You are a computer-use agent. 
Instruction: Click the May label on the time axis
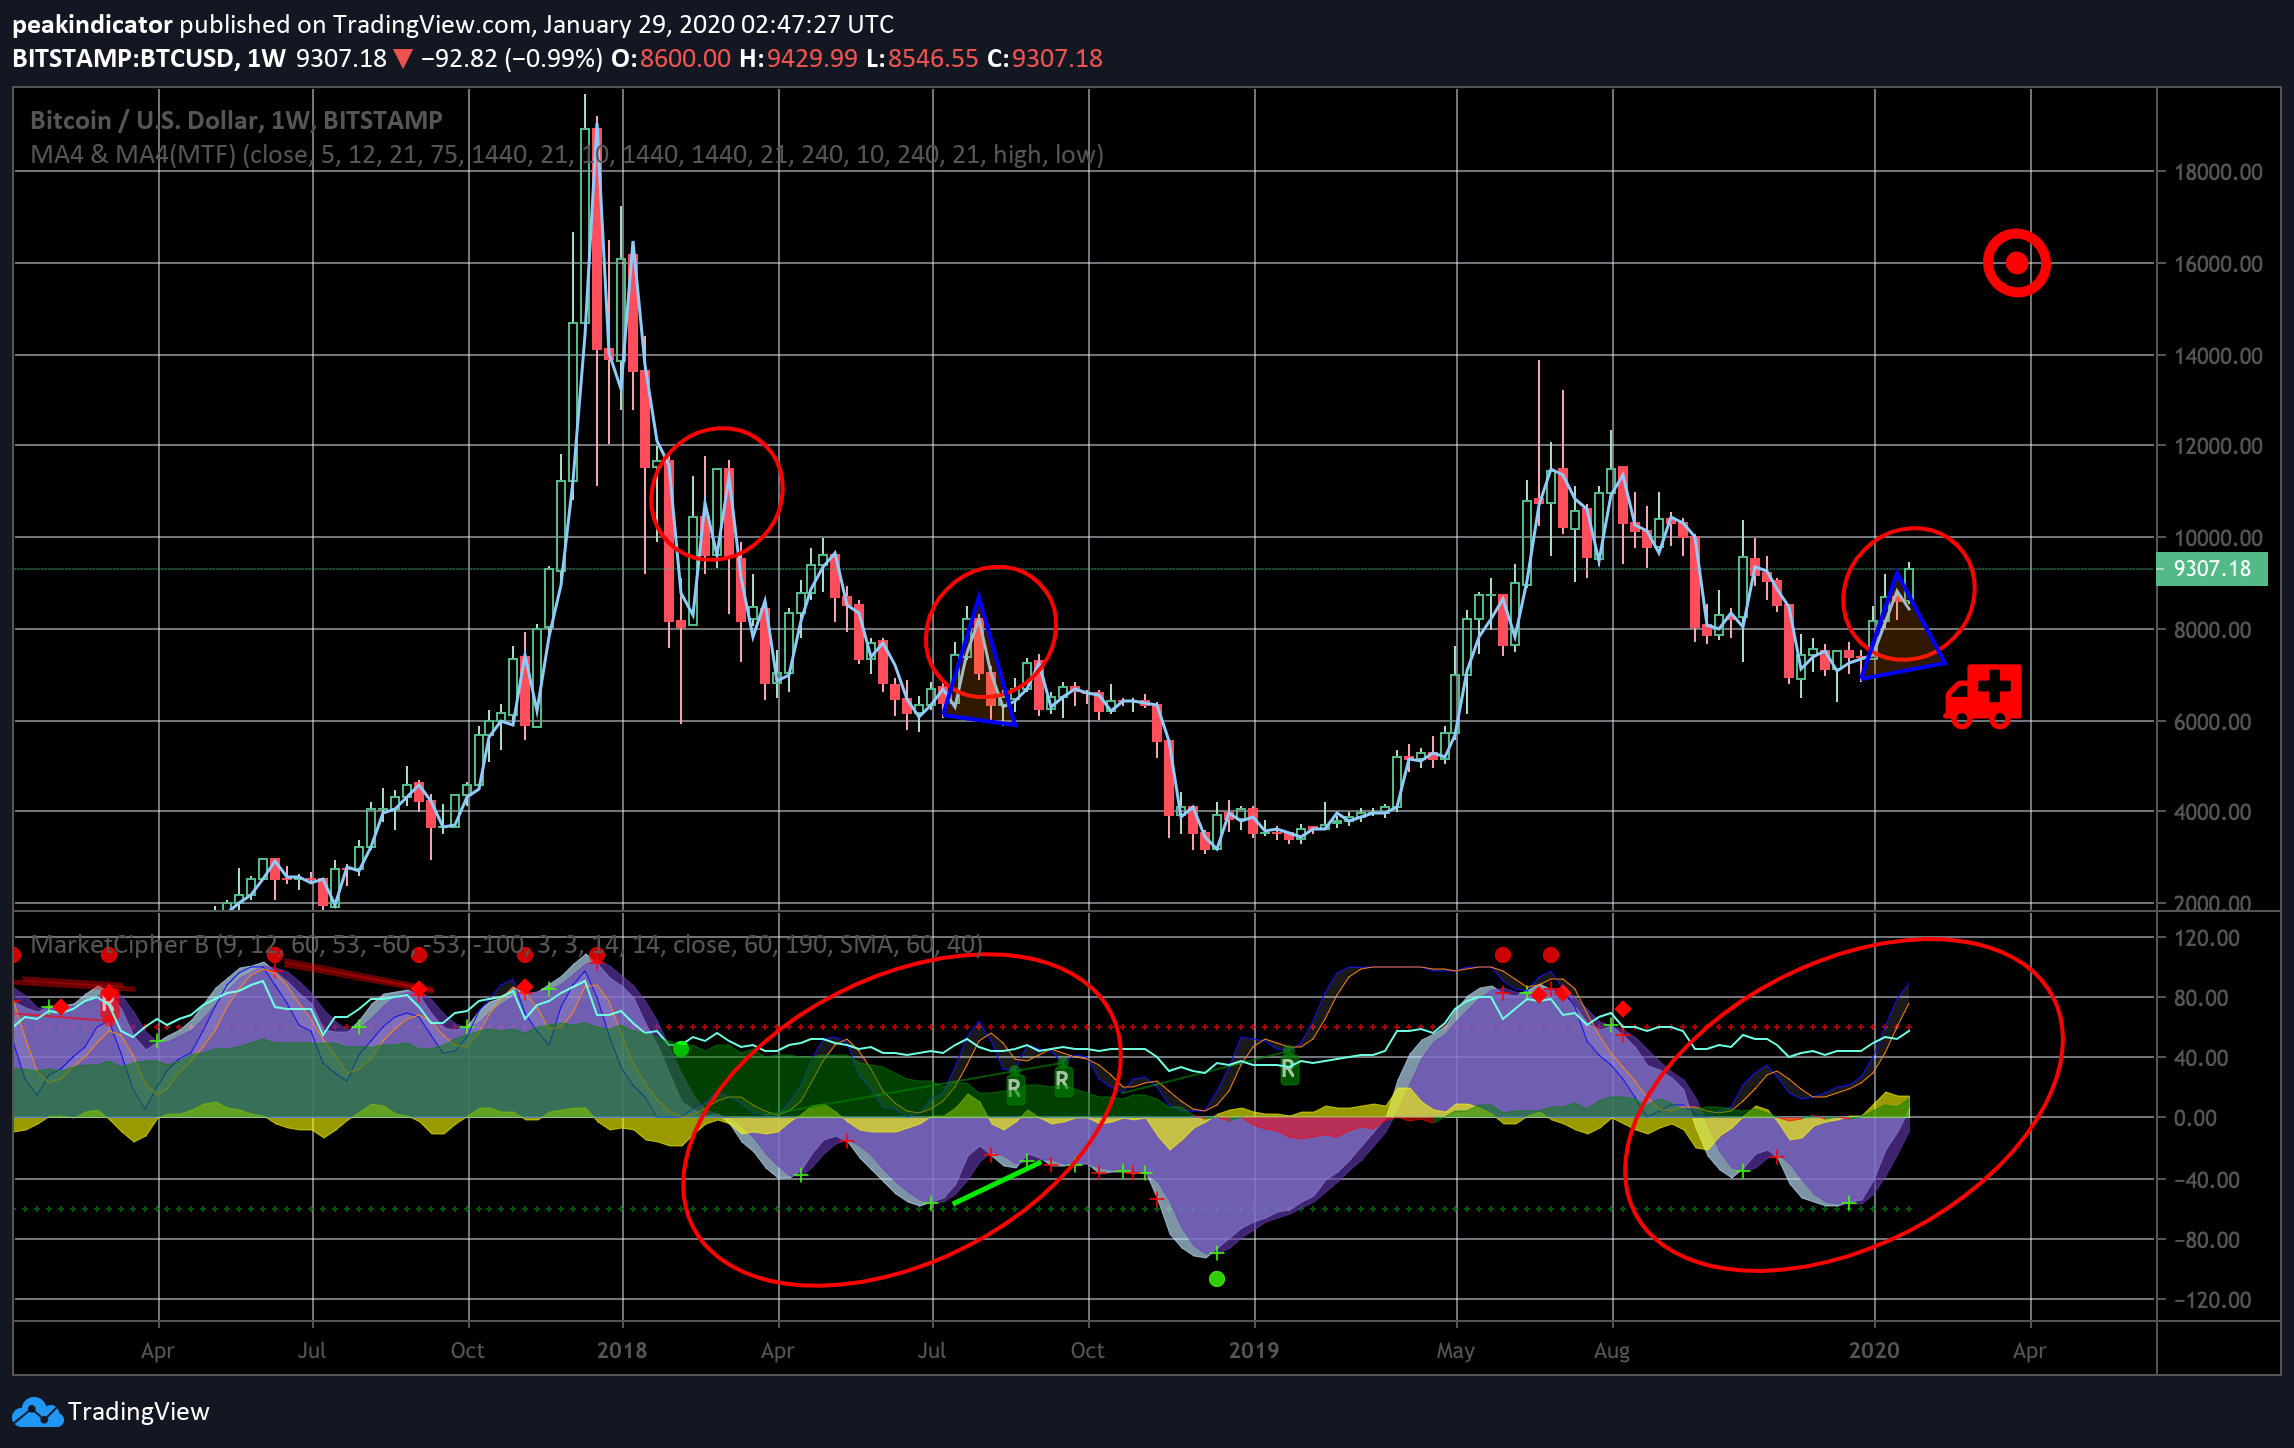(1456, 1351)
